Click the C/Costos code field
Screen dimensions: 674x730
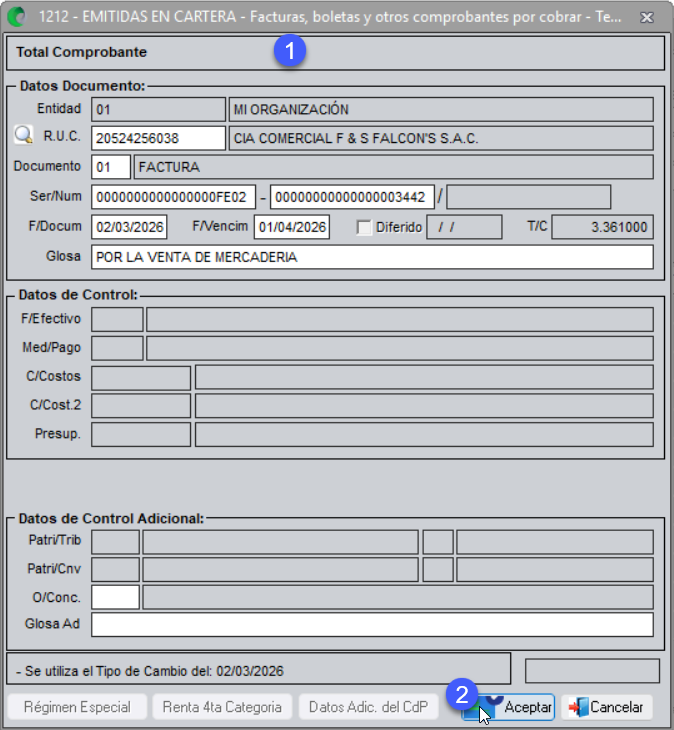point(141,378)
